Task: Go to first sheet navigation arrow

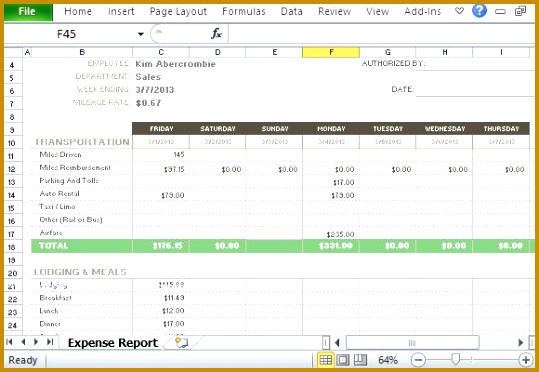Action: click(x=9, y=342)
